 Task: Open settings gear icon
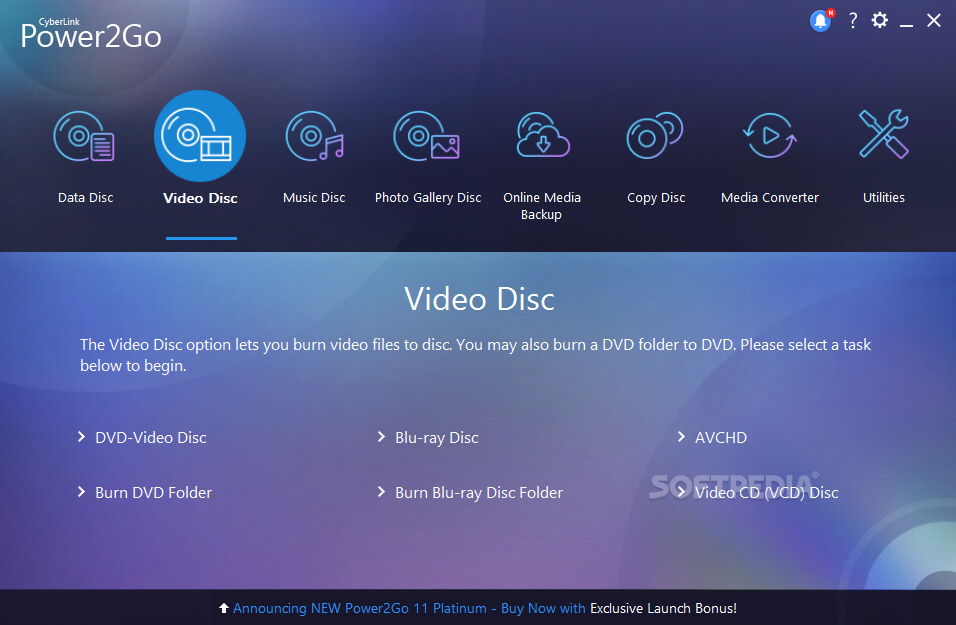click(x=879, y=20)
